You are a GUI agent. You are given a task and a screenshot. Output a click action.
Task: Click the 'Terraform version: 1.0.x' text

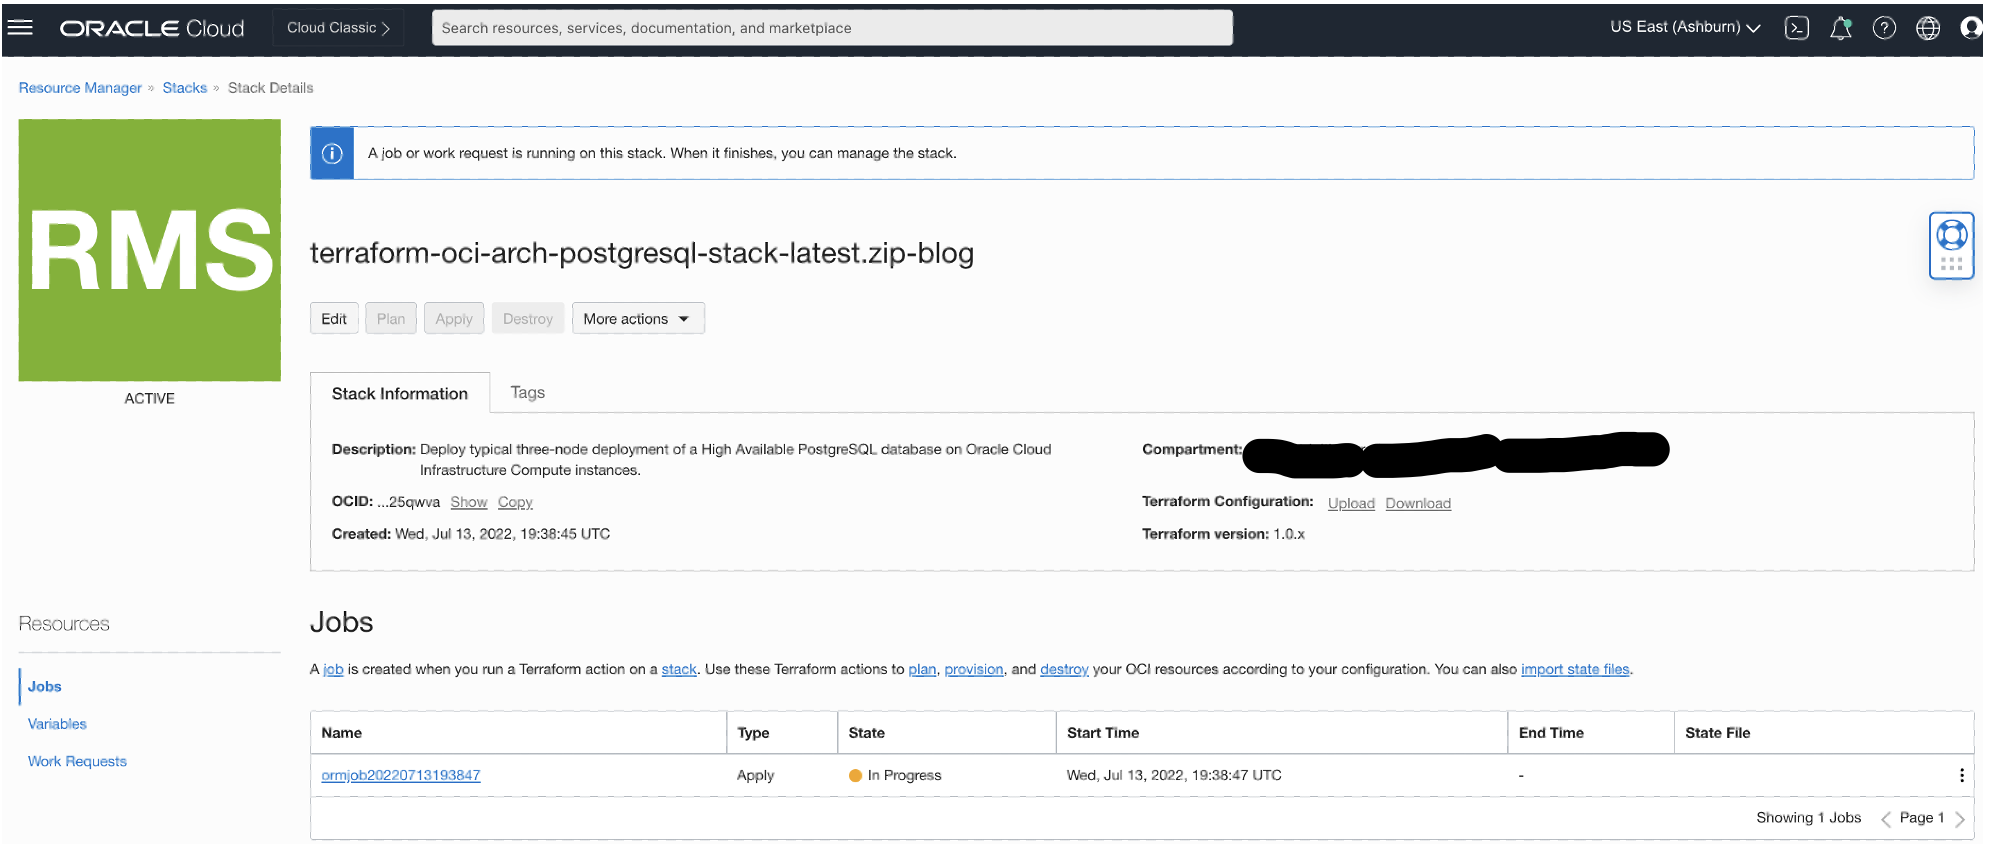click(1223, 534)
